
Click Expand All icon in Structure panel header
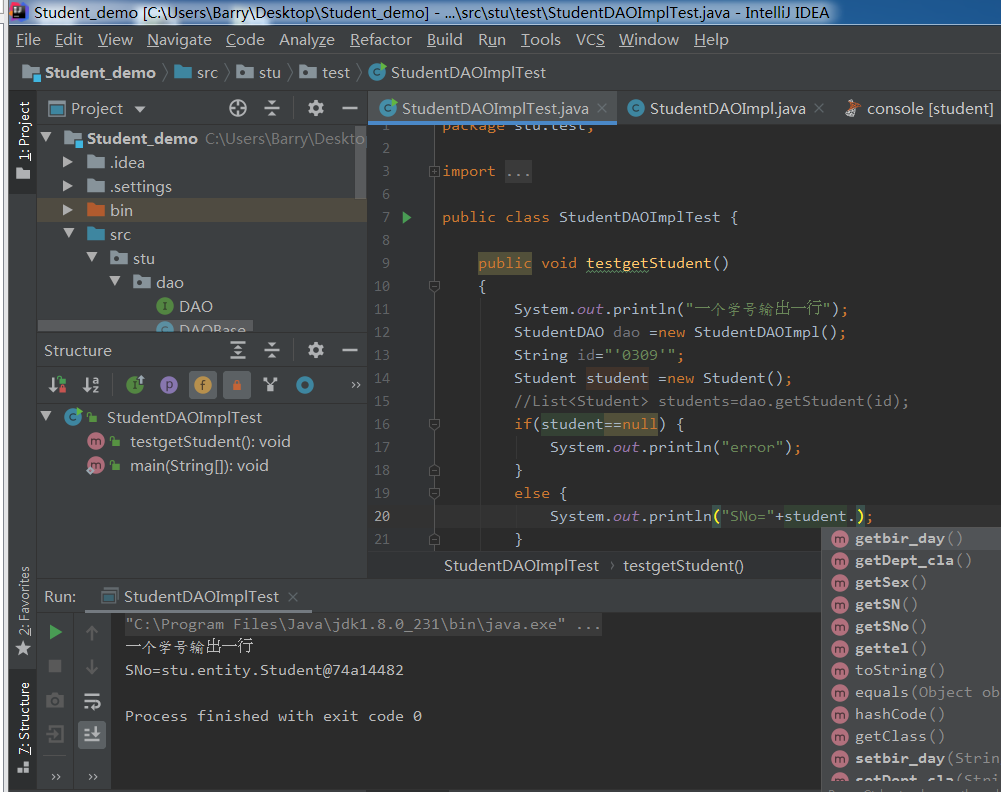(x=238, y=350)
